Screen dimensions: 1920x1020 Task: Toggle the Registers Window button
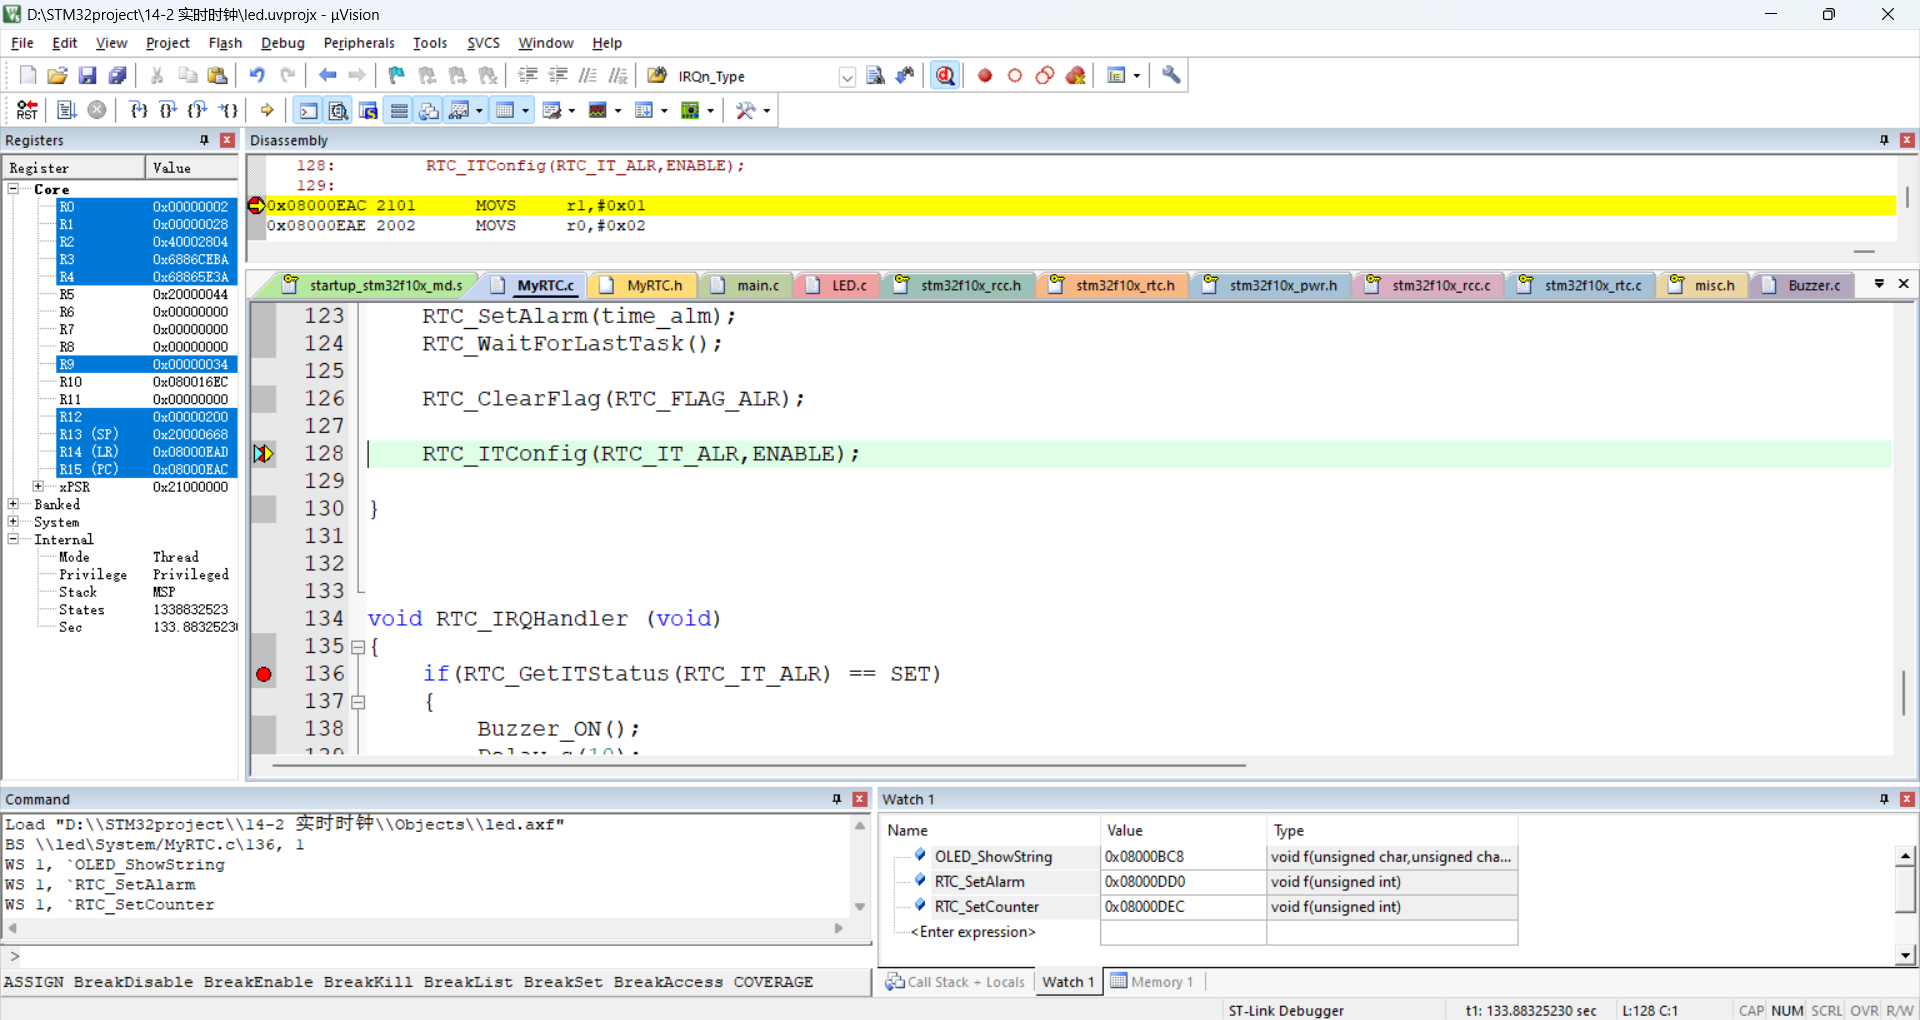tap(398, 110)
